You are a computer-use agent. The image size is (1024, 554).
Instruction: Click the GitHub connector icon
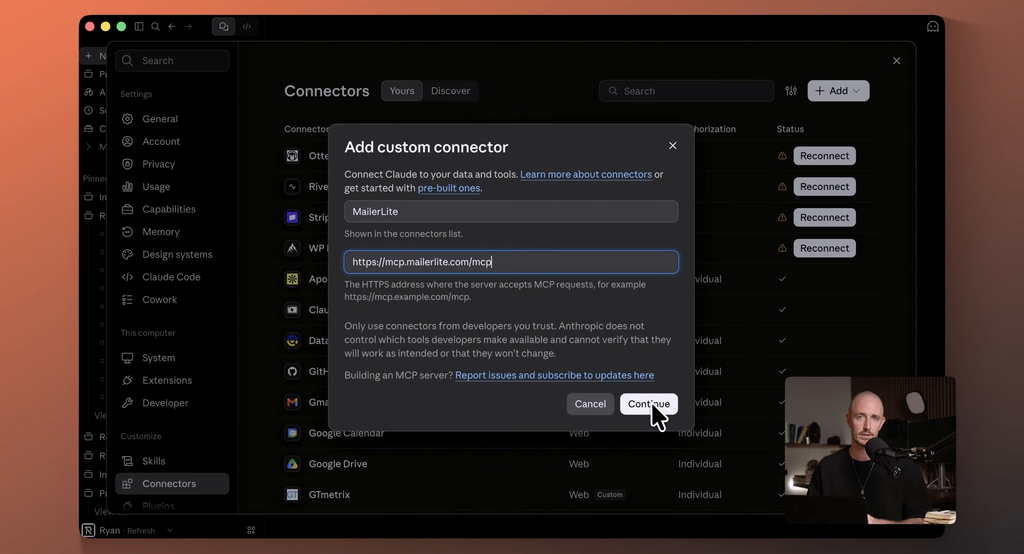292,372
